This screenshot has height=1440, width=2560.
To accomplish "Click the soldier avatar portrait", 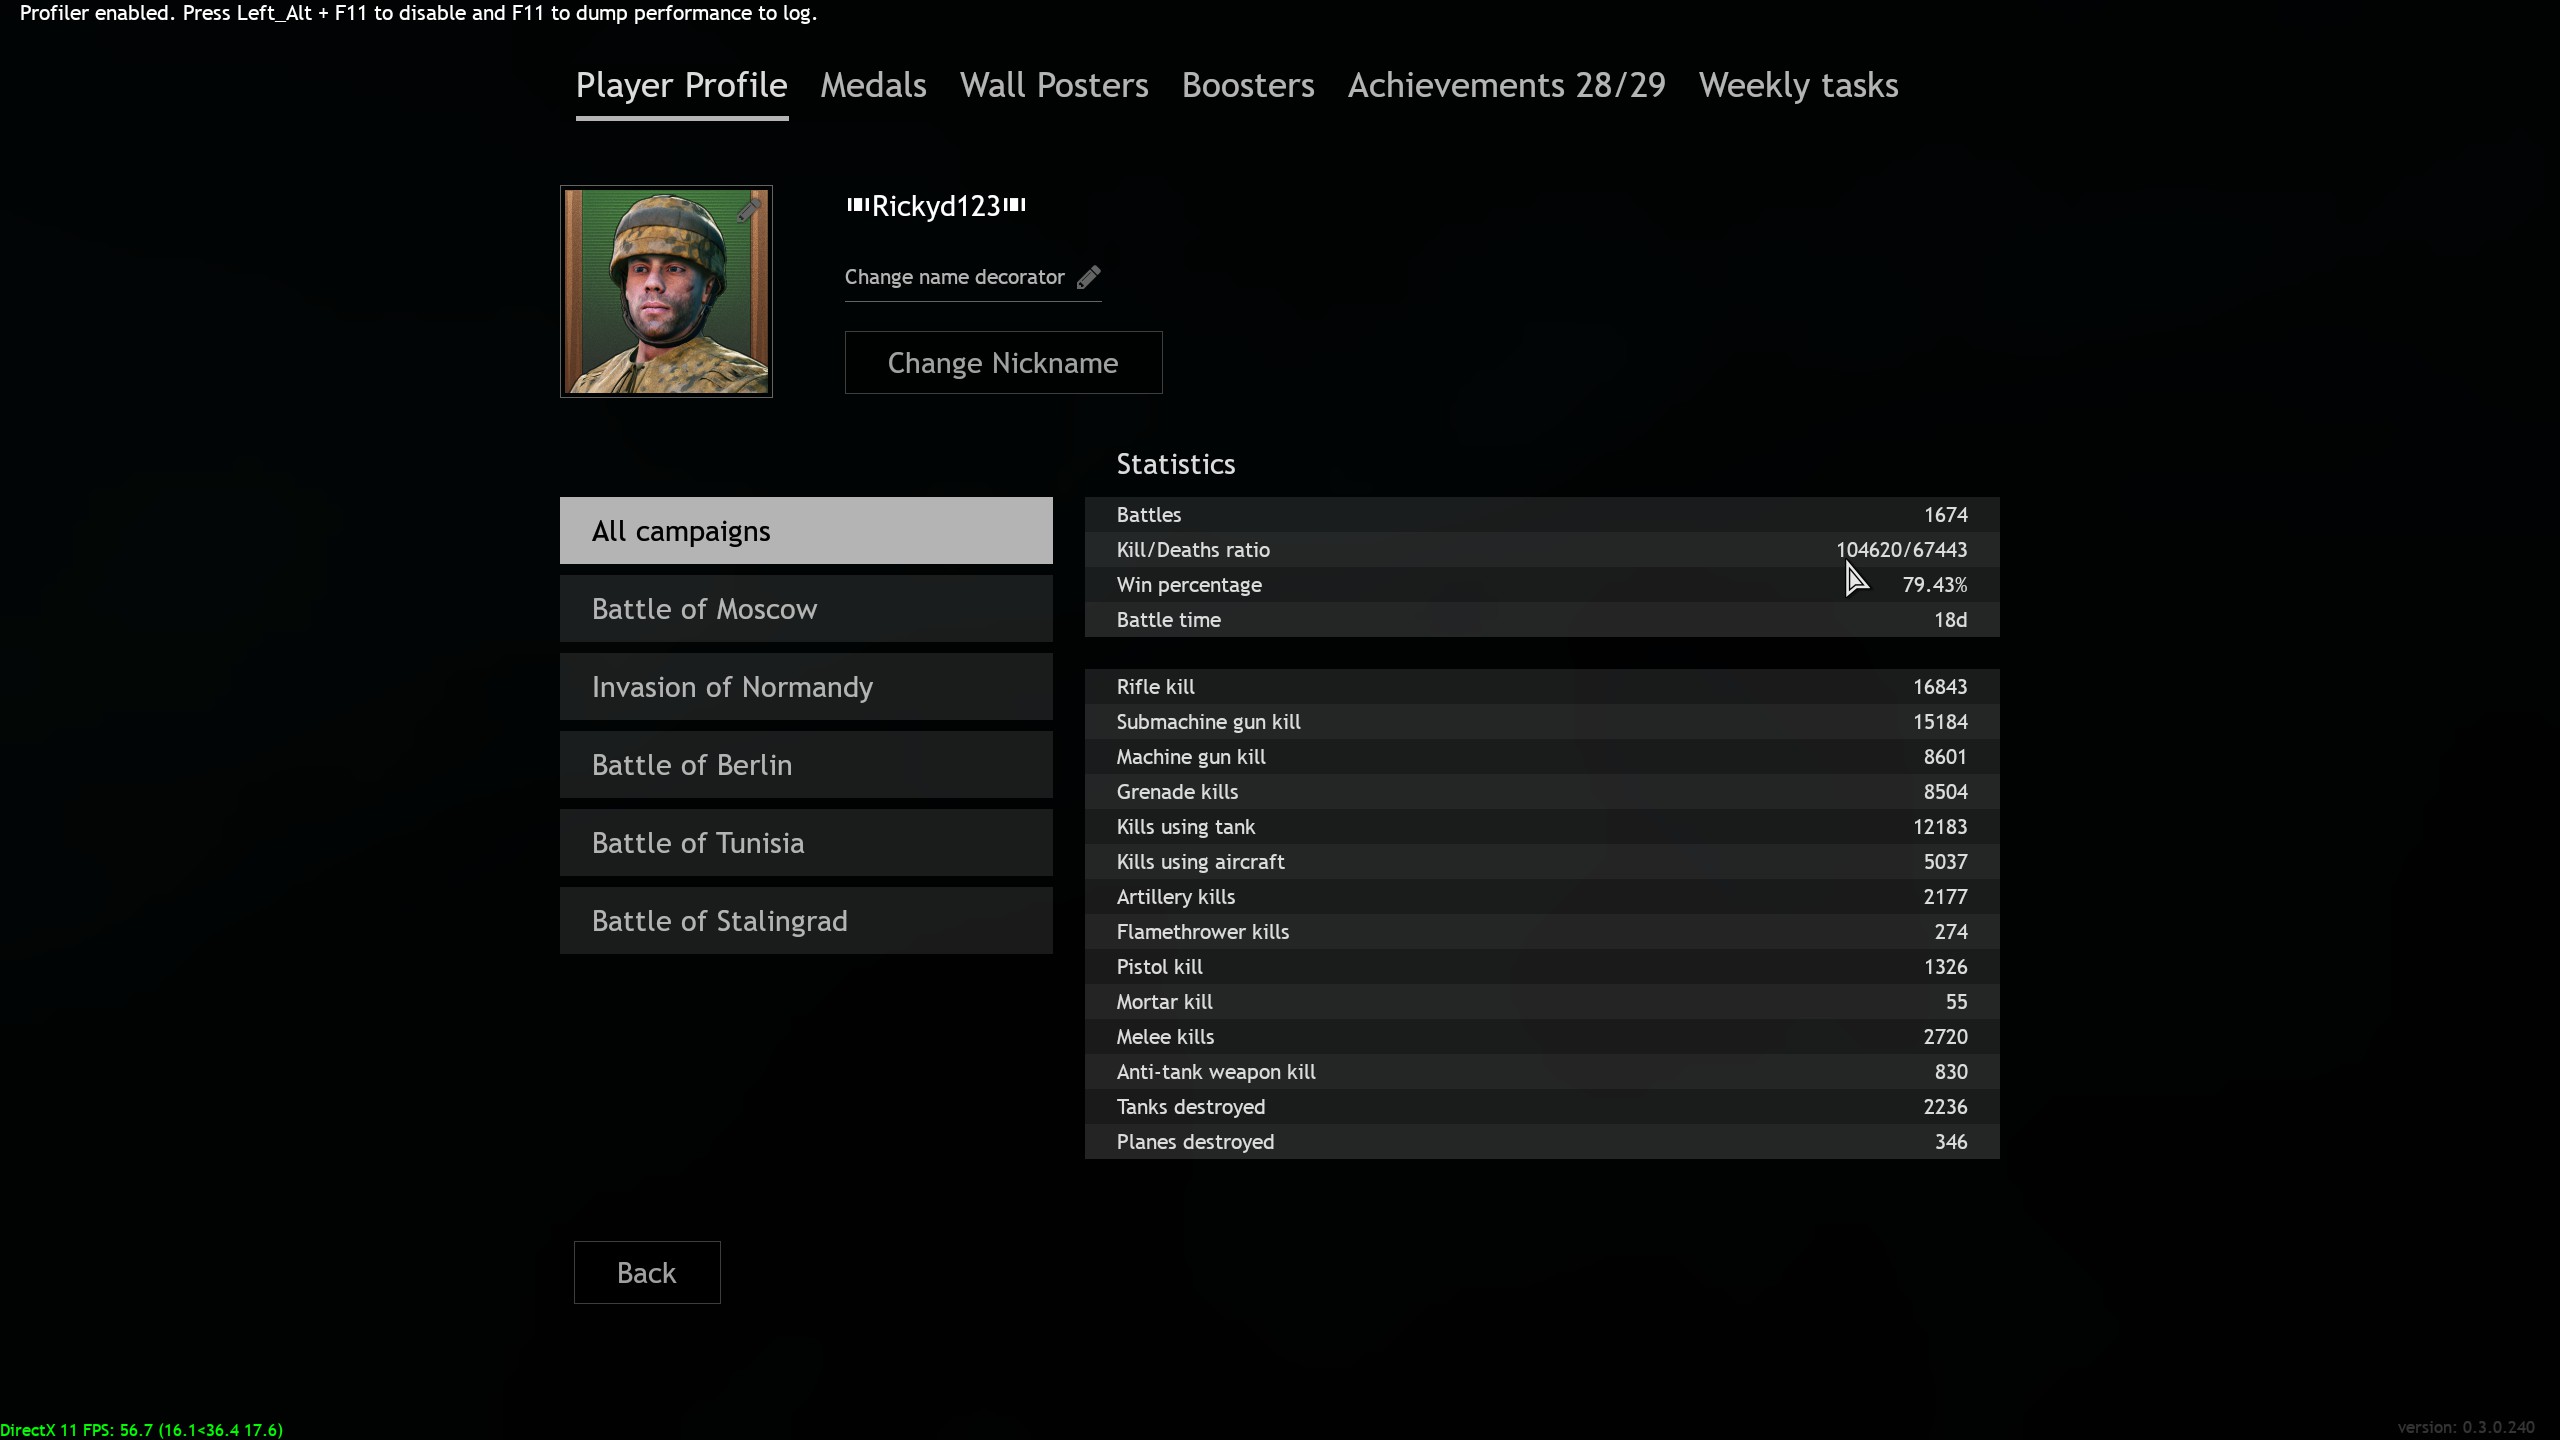I will [x=666, y=291].
